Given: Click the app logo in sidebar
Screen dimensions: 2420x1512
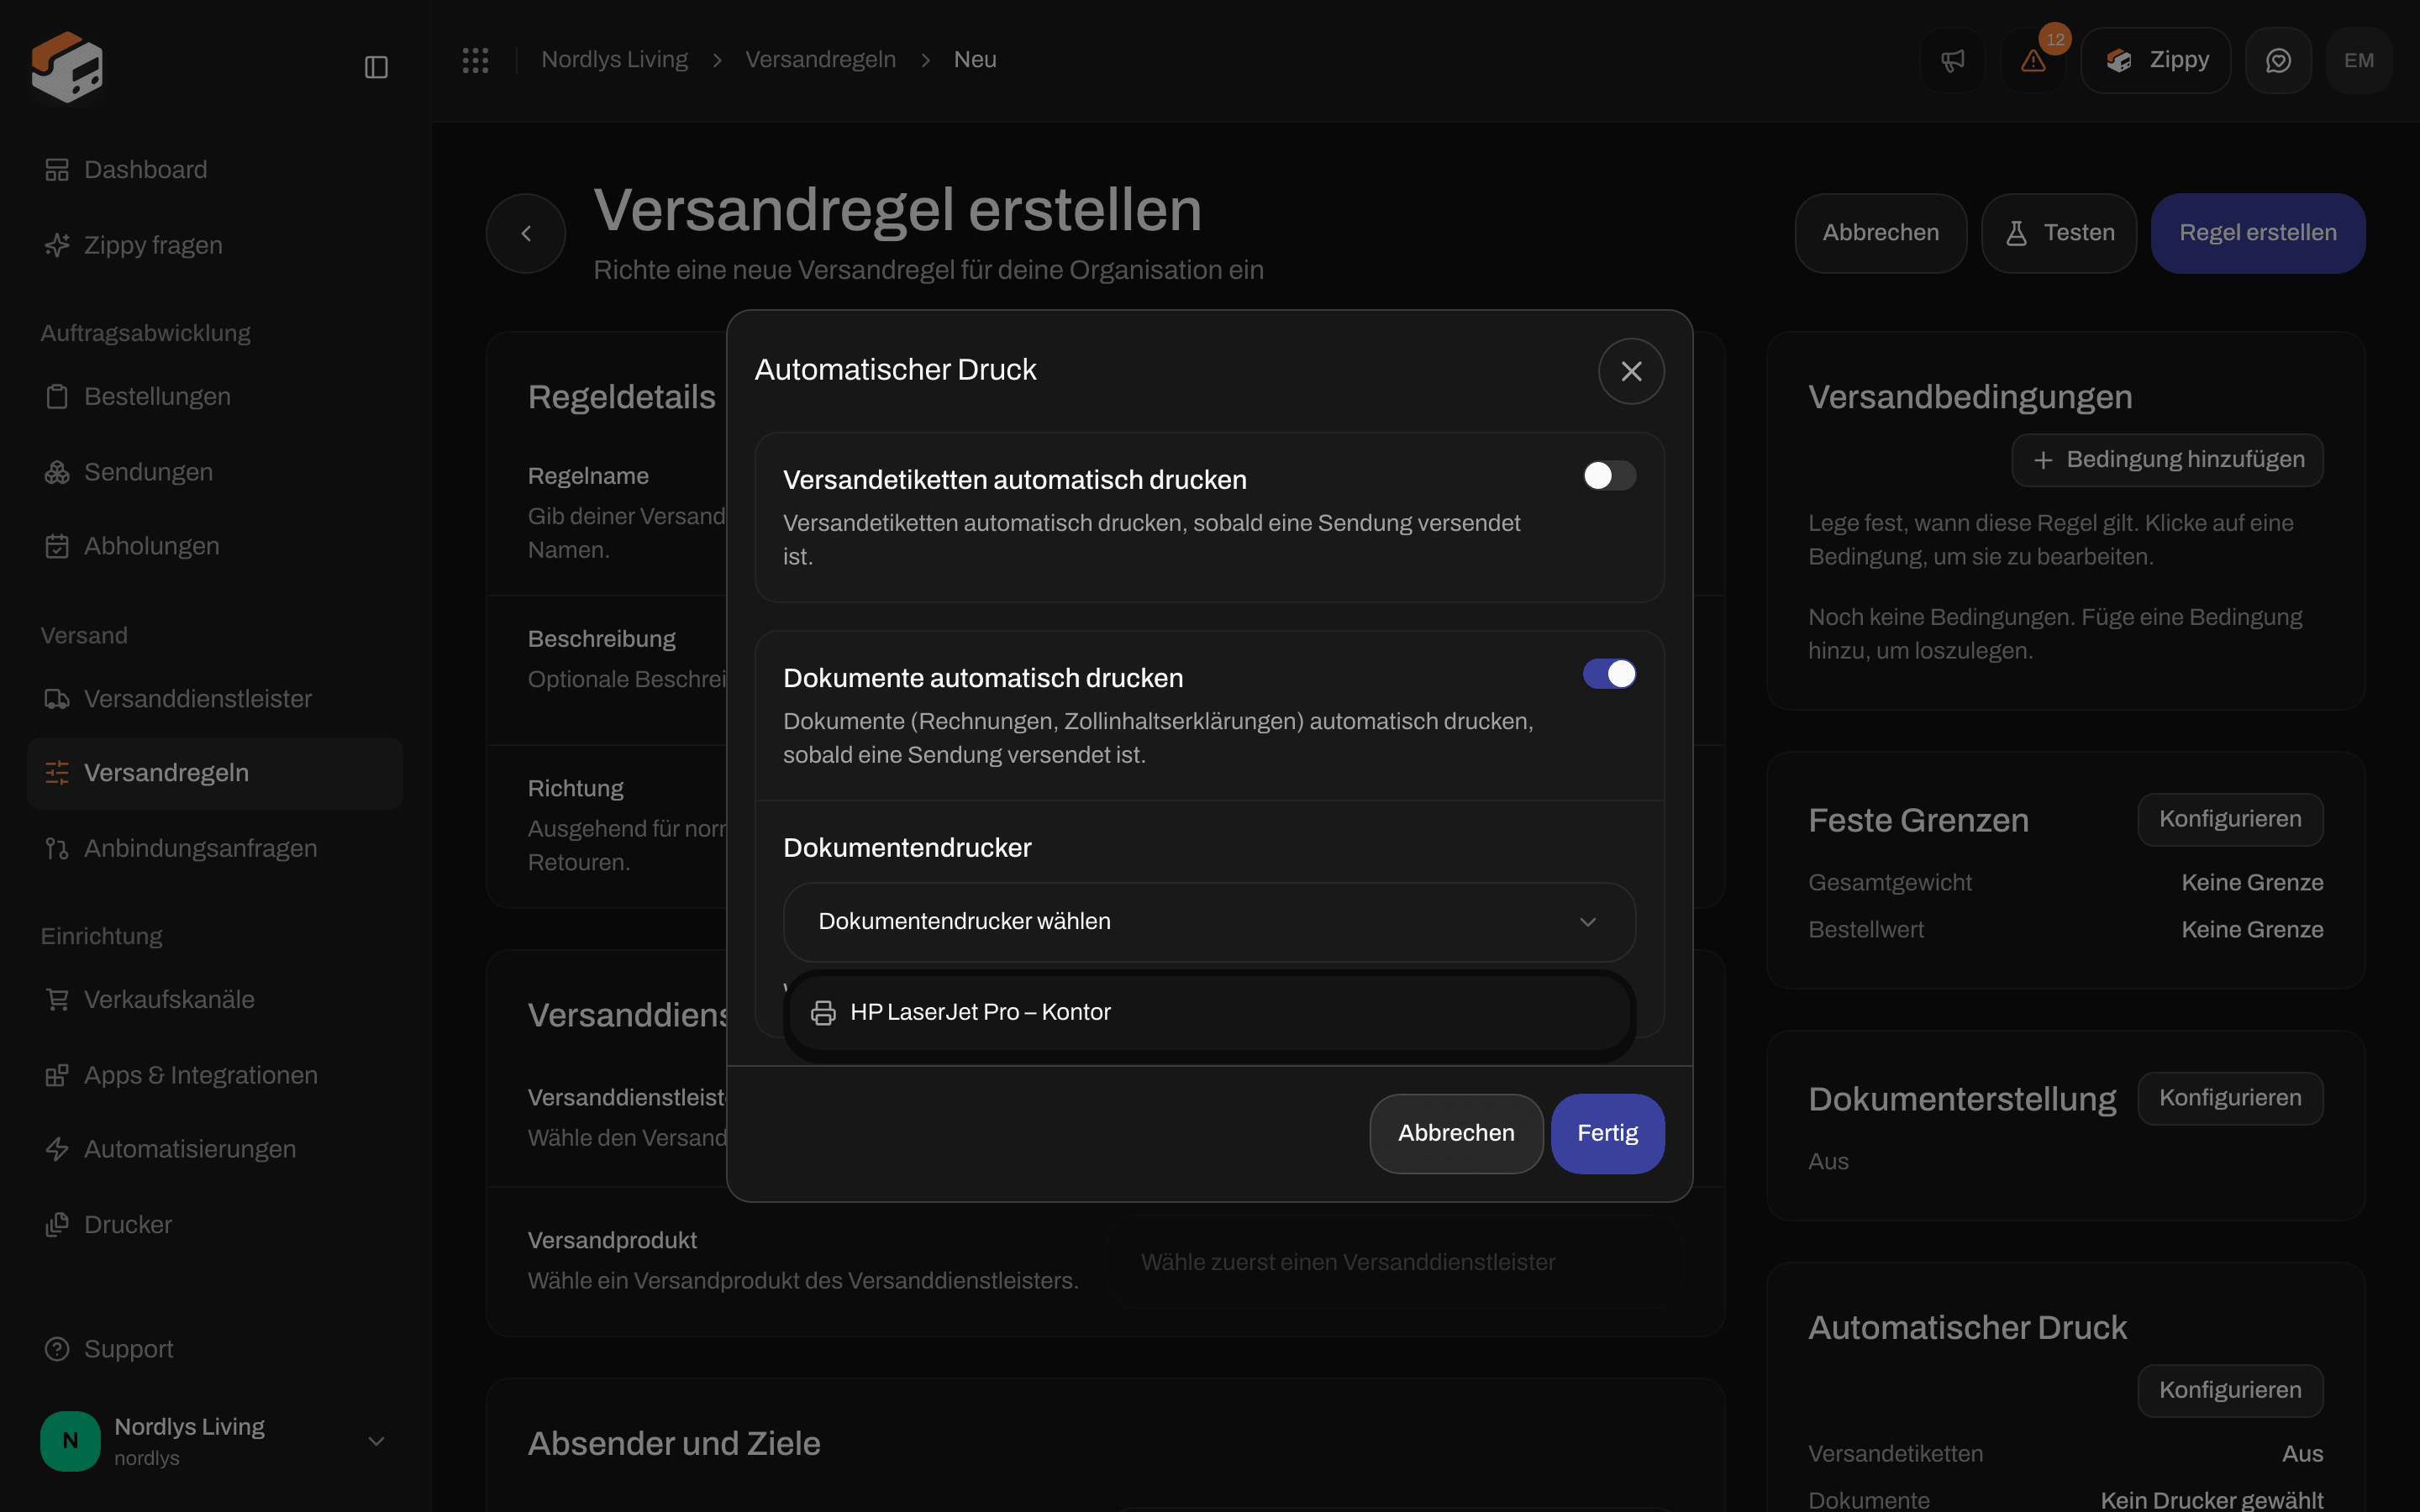Looking at the screenshot, I should click(x=67, y=67).
